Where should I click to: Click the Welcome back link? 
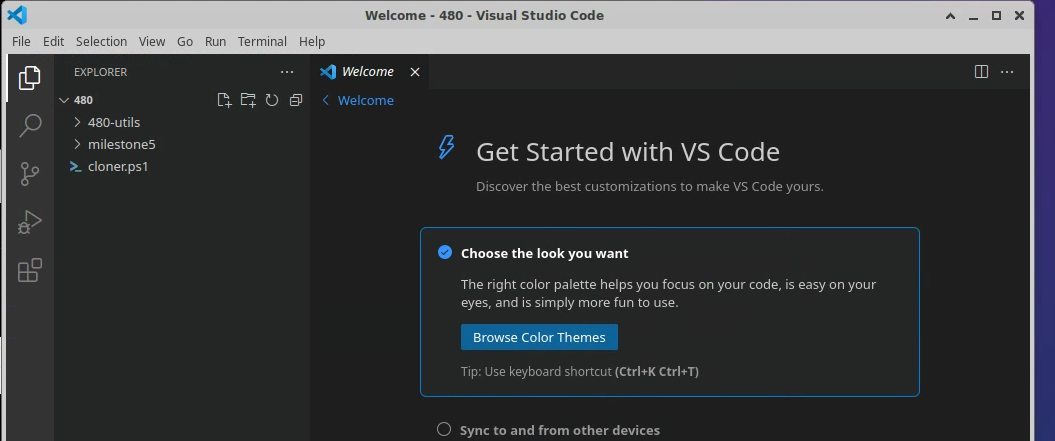pyautogui.click(x=366, y=100)
